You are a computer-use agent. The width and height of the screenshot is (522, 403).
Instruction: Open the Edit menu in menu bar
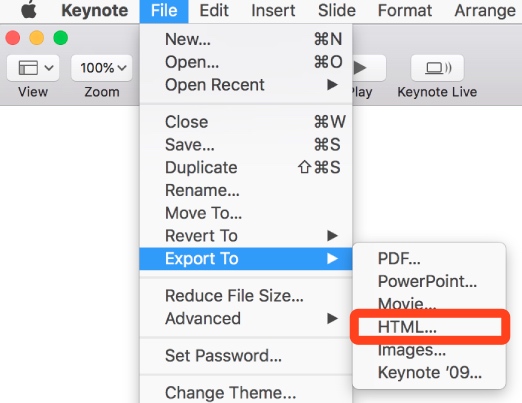[214, 10]
